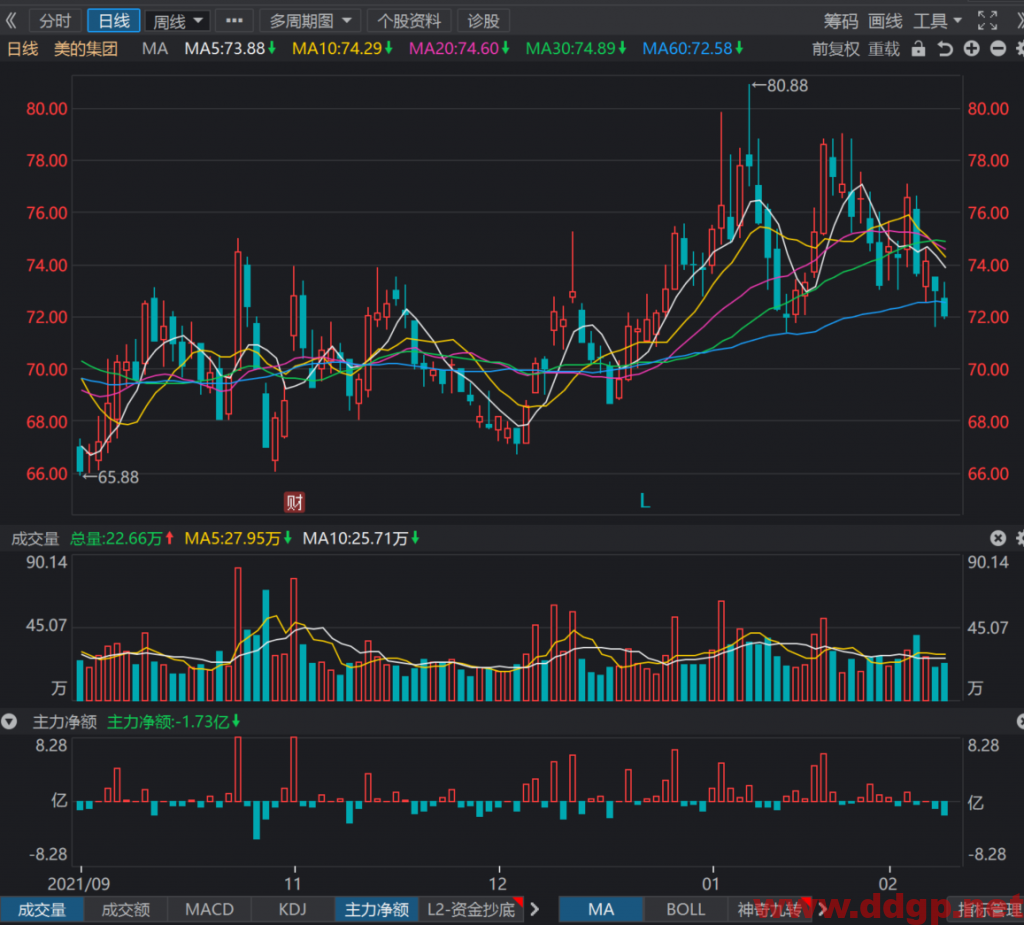The height and width of the screenshot is (925, 1024).
Task: Click the yellow MA10:74.29 readout
Action: tap(342, 49)
